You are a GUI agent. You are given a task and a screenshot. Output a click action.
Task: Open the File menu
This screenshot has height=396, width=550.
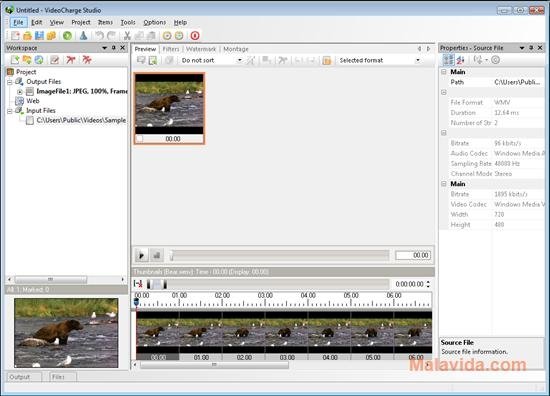(x=18, y=22)
